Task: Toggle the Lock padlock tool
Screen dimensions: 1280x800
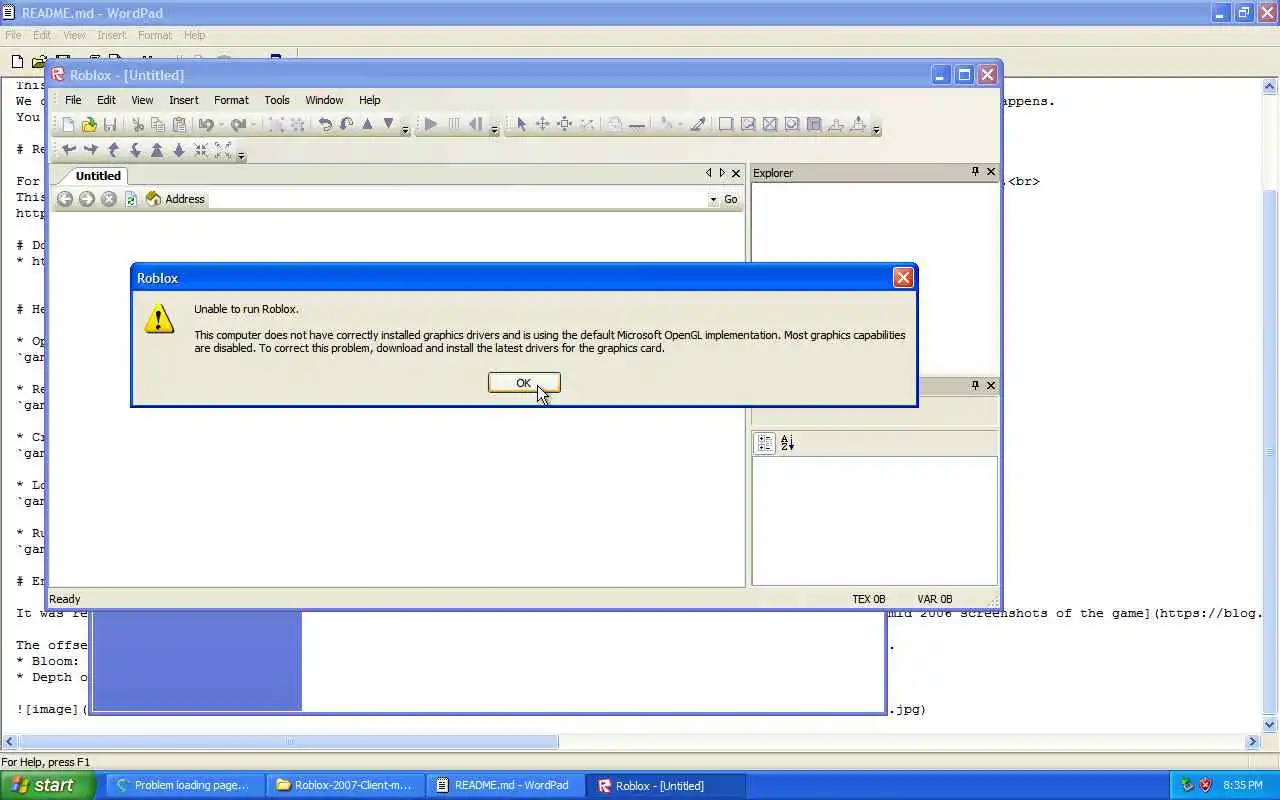Action: coord(615,124)
